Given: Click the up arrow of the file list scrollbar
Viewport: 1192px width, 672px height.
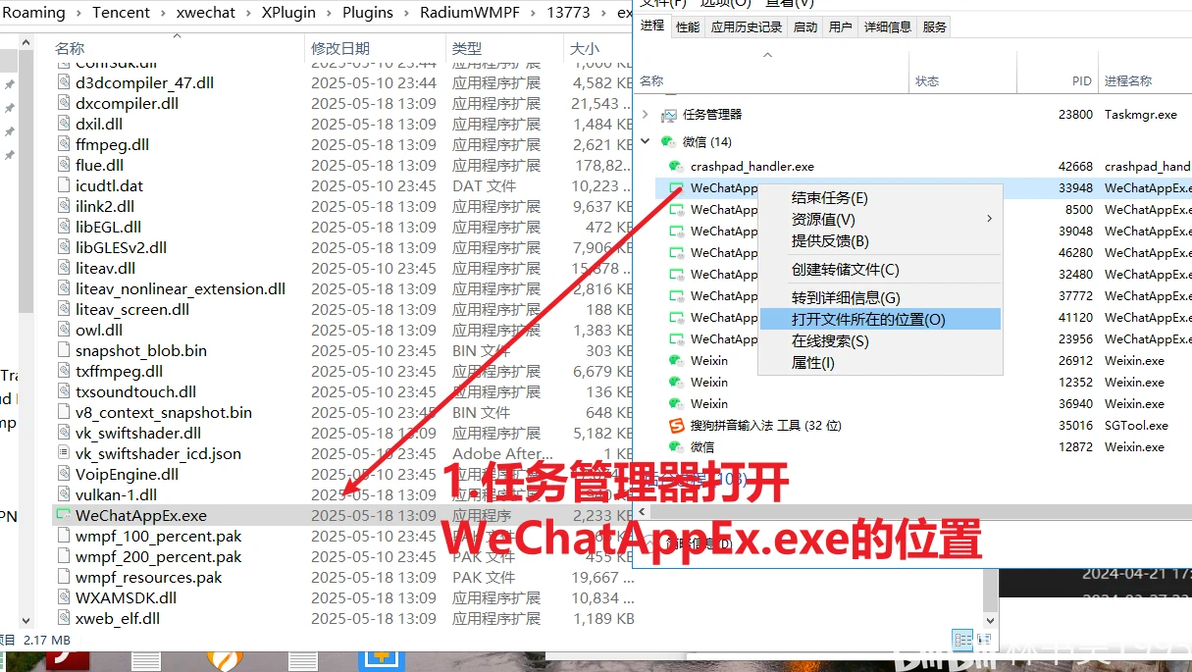Looking at the screenshot, I should point(26,43).
